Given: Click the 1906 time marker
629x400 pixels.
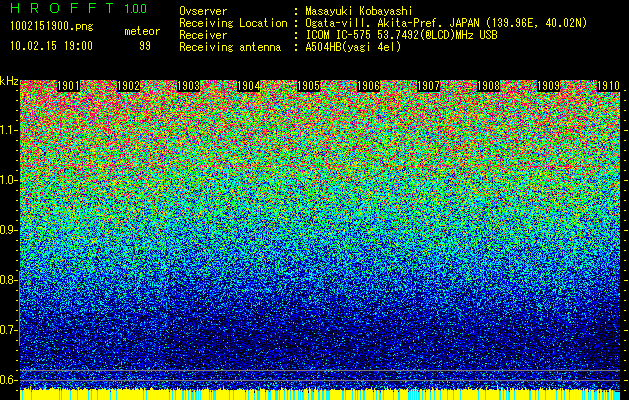Looking at the screenshot, I should 368,86.
